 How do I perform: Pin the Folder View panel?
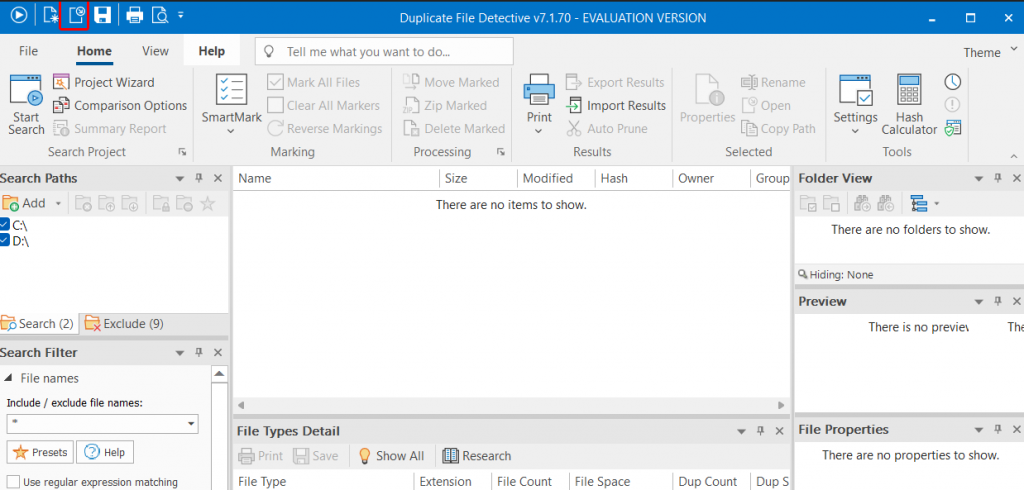pos(997,178)
